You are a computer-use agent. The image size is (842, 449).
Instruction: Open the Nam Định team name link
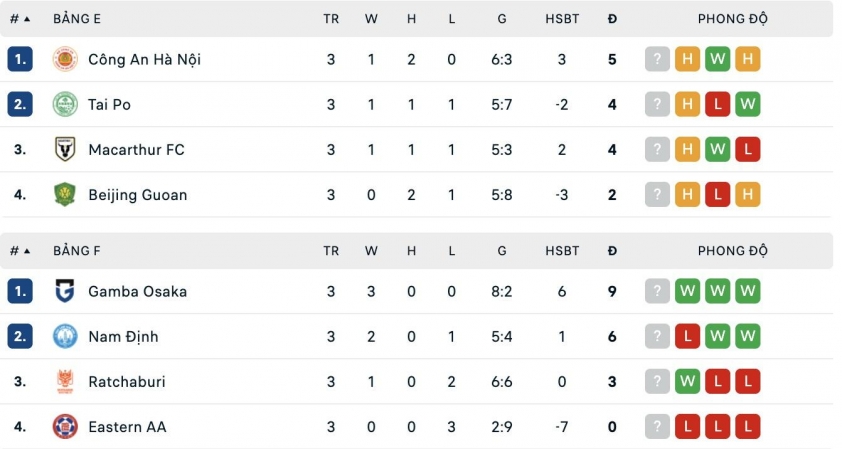pyautogui.click(x=123, y=337)
